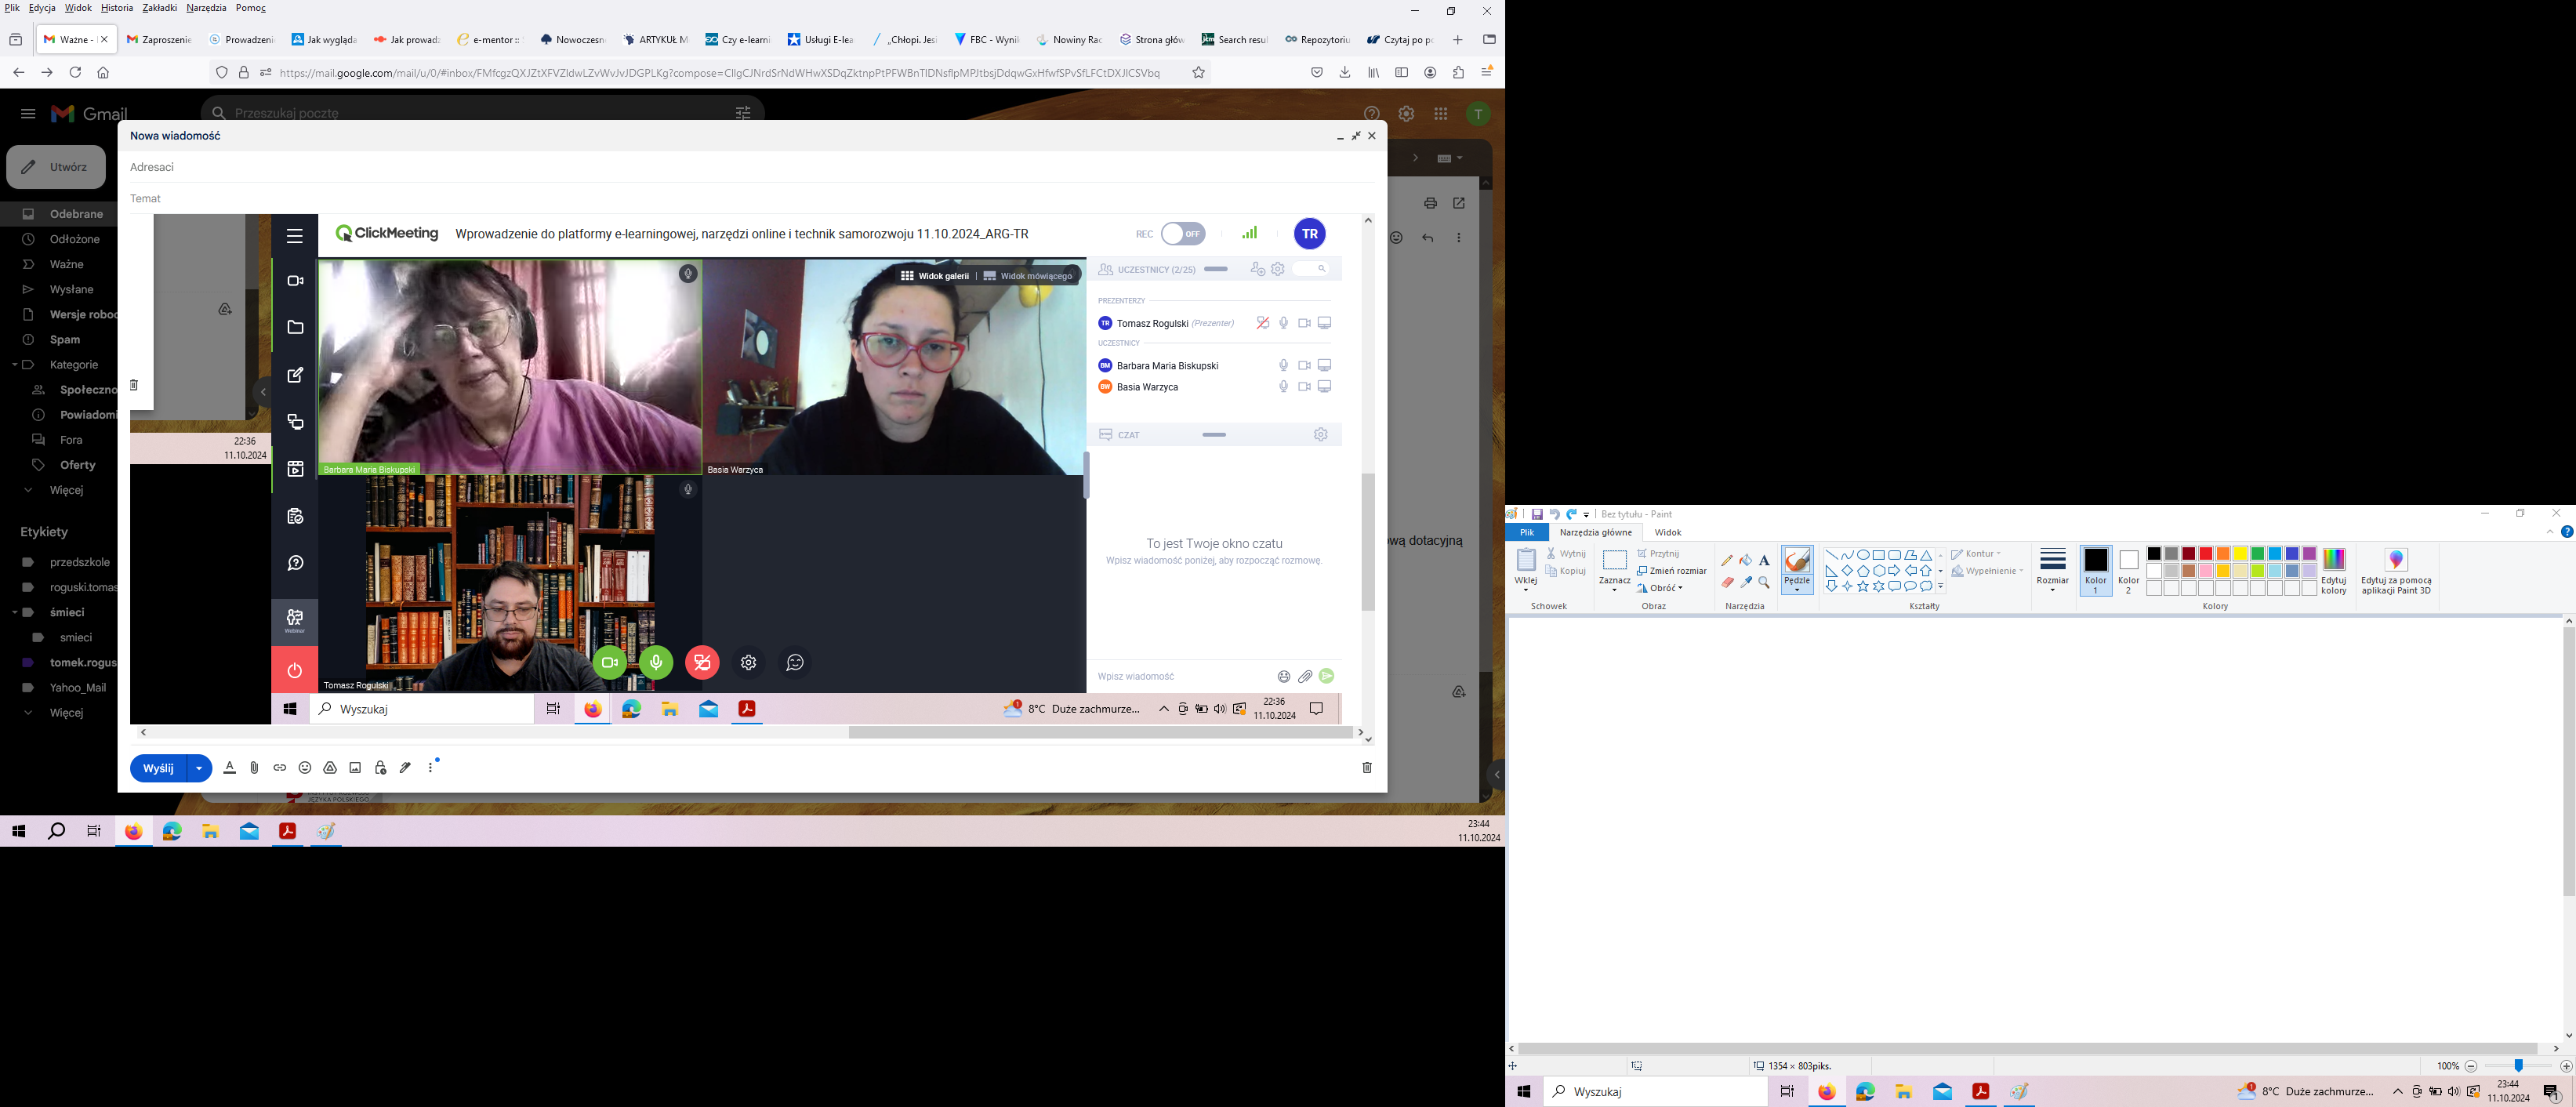Select Kolor 2 in Paint
The width and height of the screenshot is (2576, 1107).
pos(2128,572)
